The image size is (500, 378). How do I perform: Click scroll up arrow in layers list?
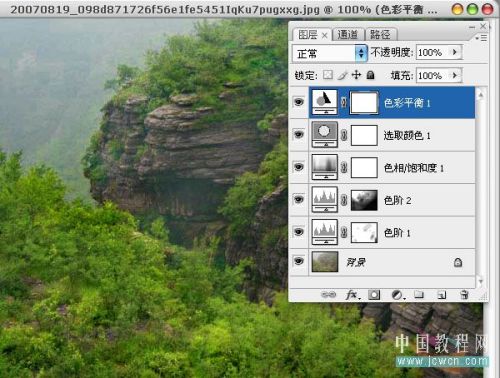coord(480,95)
